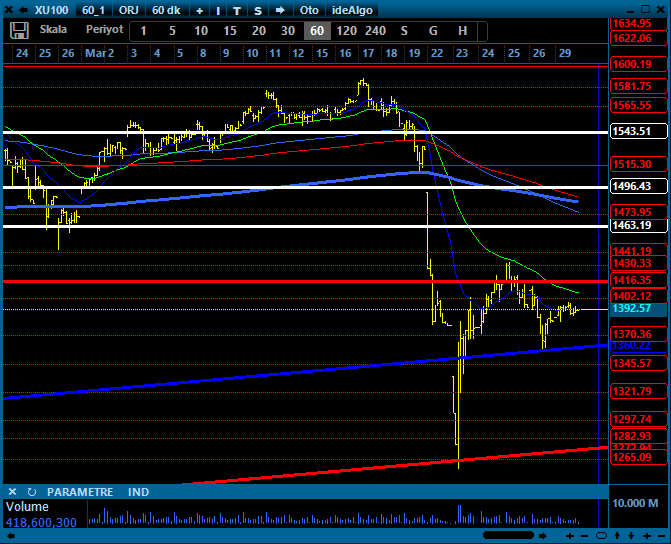Click the 1345.57 price level label

tap(638, 363)
